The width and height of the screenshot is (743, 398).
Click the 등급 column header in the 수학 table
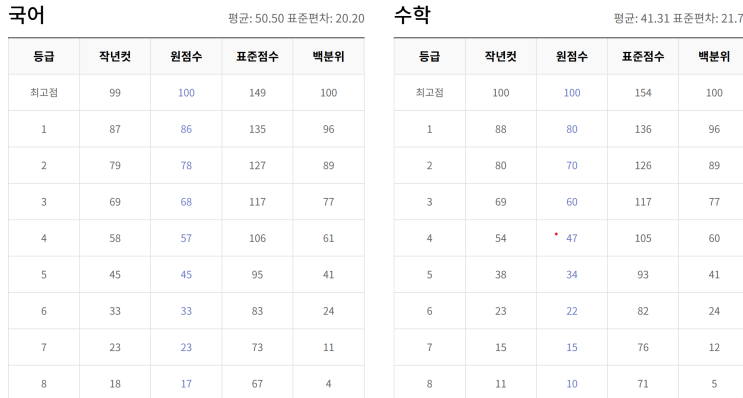point(430,56)
